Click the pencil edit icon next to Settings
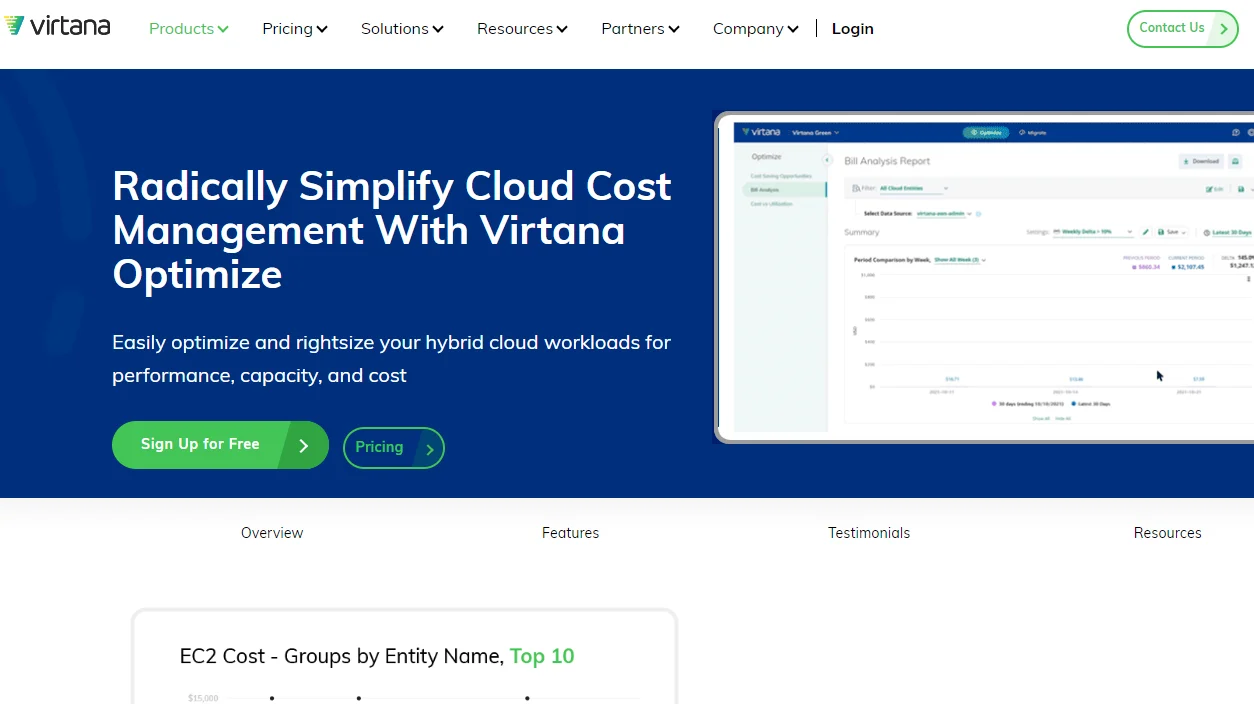Image resolution: width=1254 pixels, height=704 pixels. 1146,232
